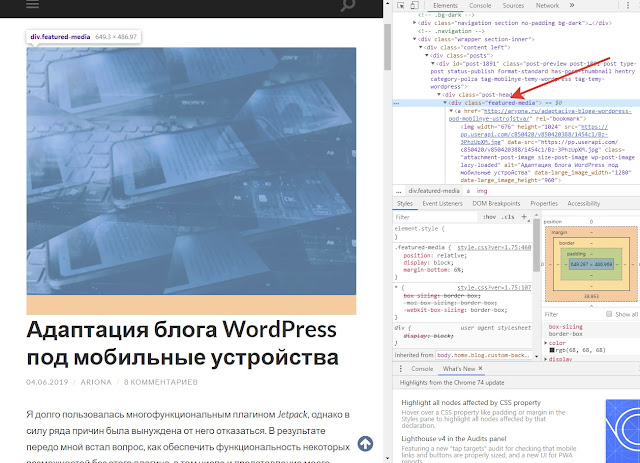Open the drawer three-dot menu beside Console
This screenshot has width=640, height=463.
click(400, 369)
